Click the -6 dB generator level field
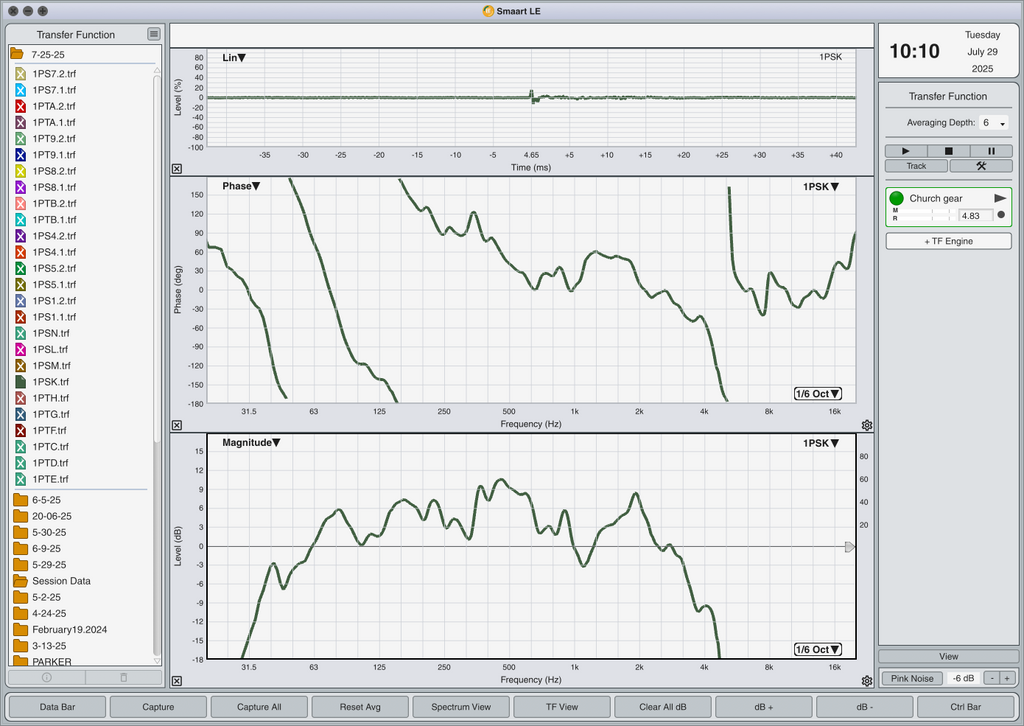The width and height of the screenshot is (1024, 726). (963, 678)
